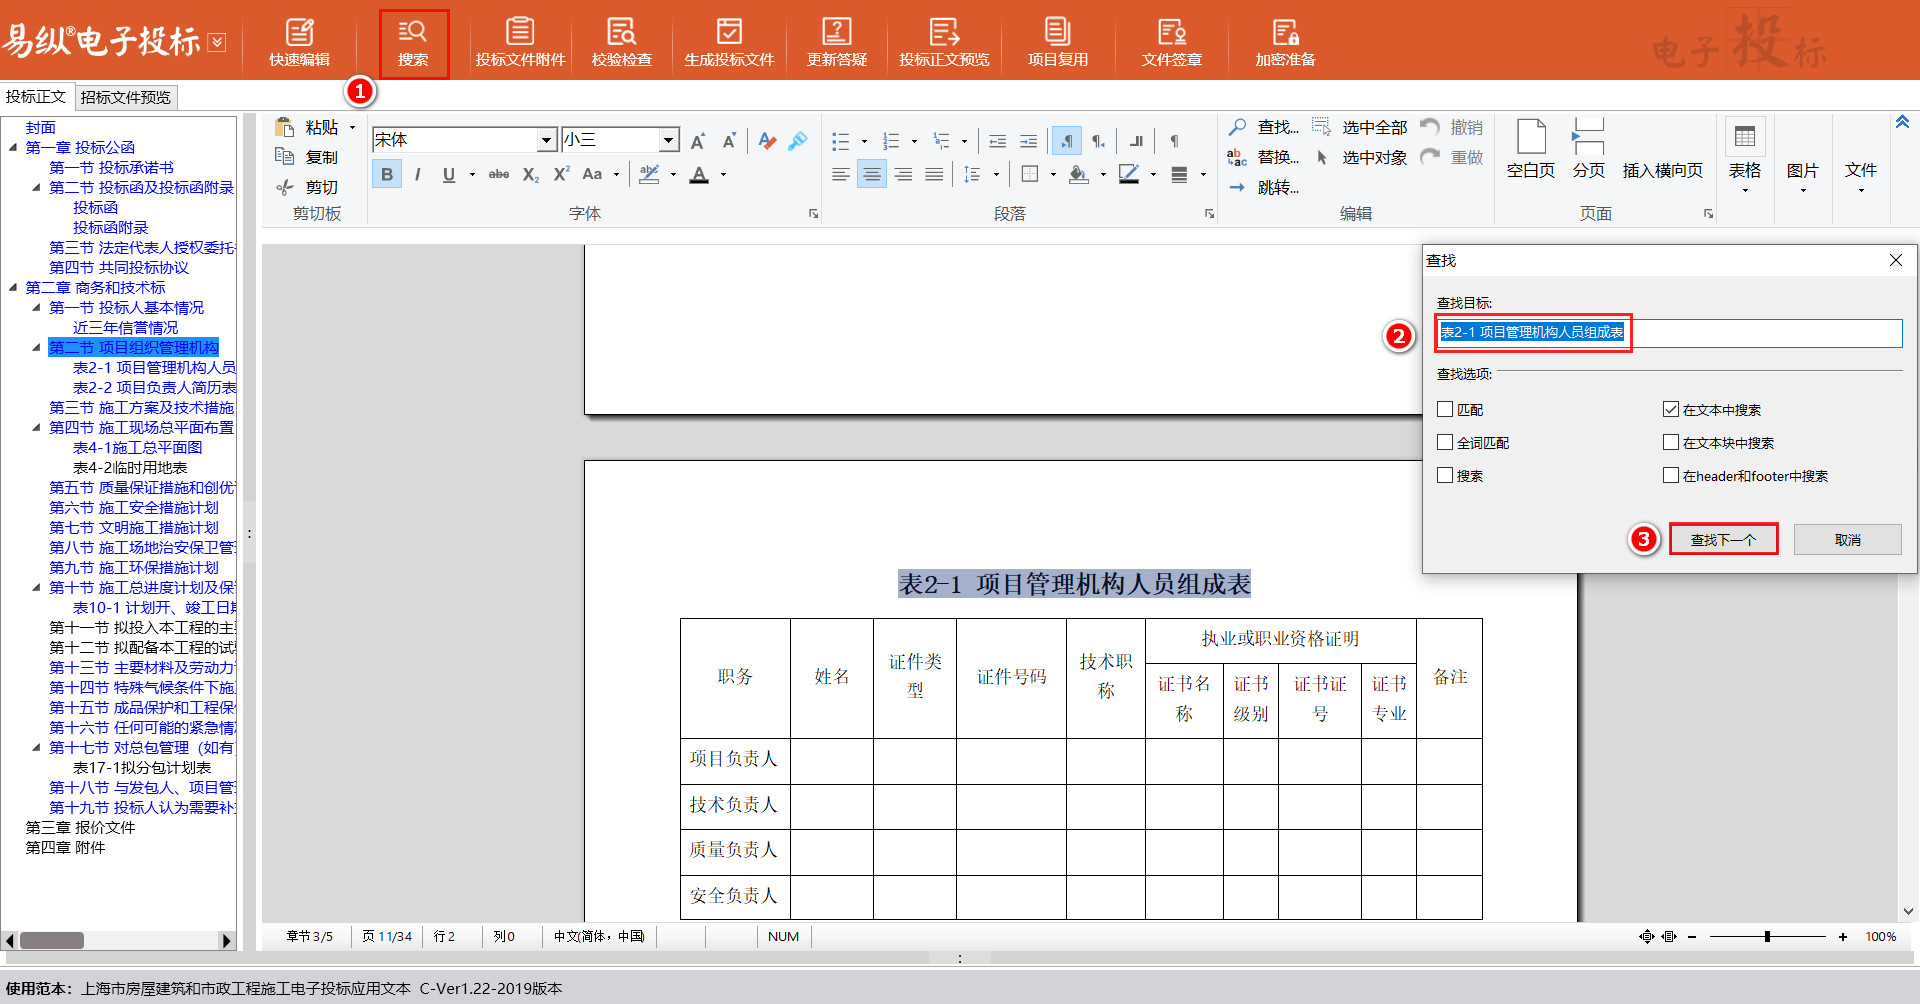Click the zoom in plus button
This screenshot has width=1920, height=1004.
1842,937
